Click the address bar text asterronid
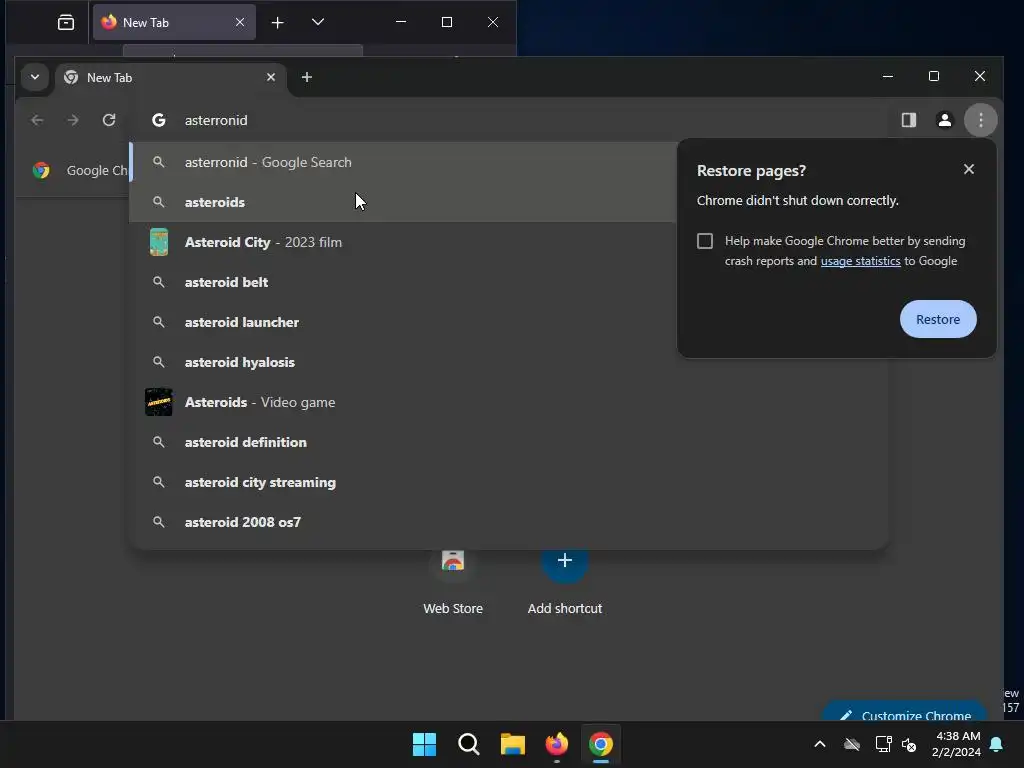Screen dimensions: 1024x768 tap(216, 120)
